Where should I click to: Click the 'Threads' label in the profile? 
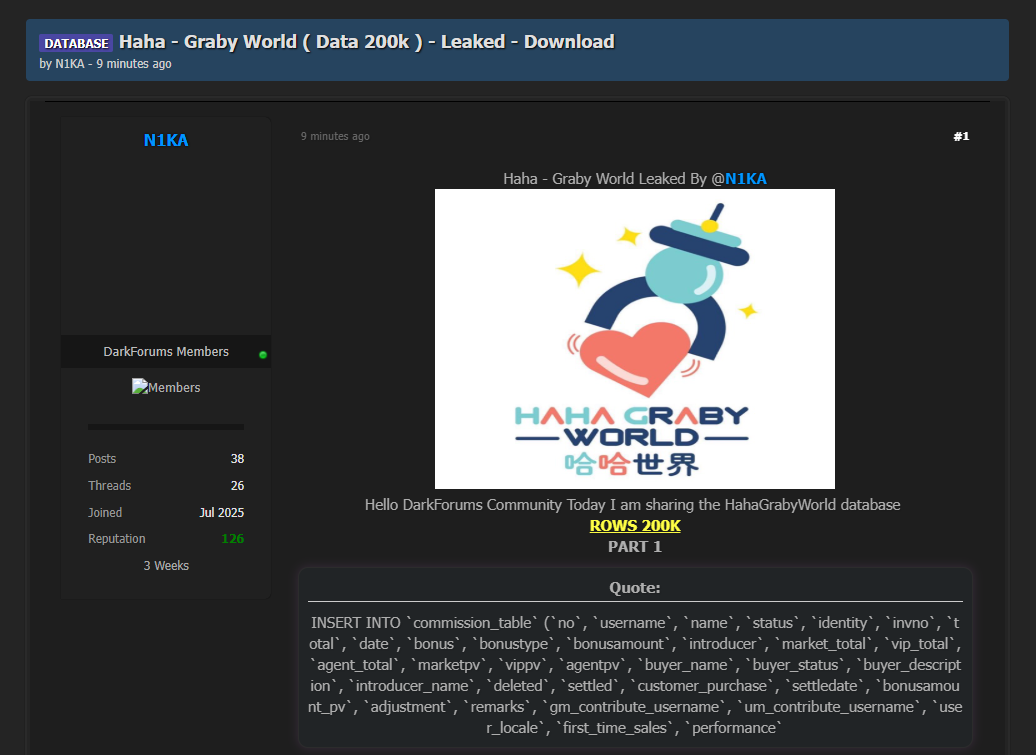(x=110, y=485)
